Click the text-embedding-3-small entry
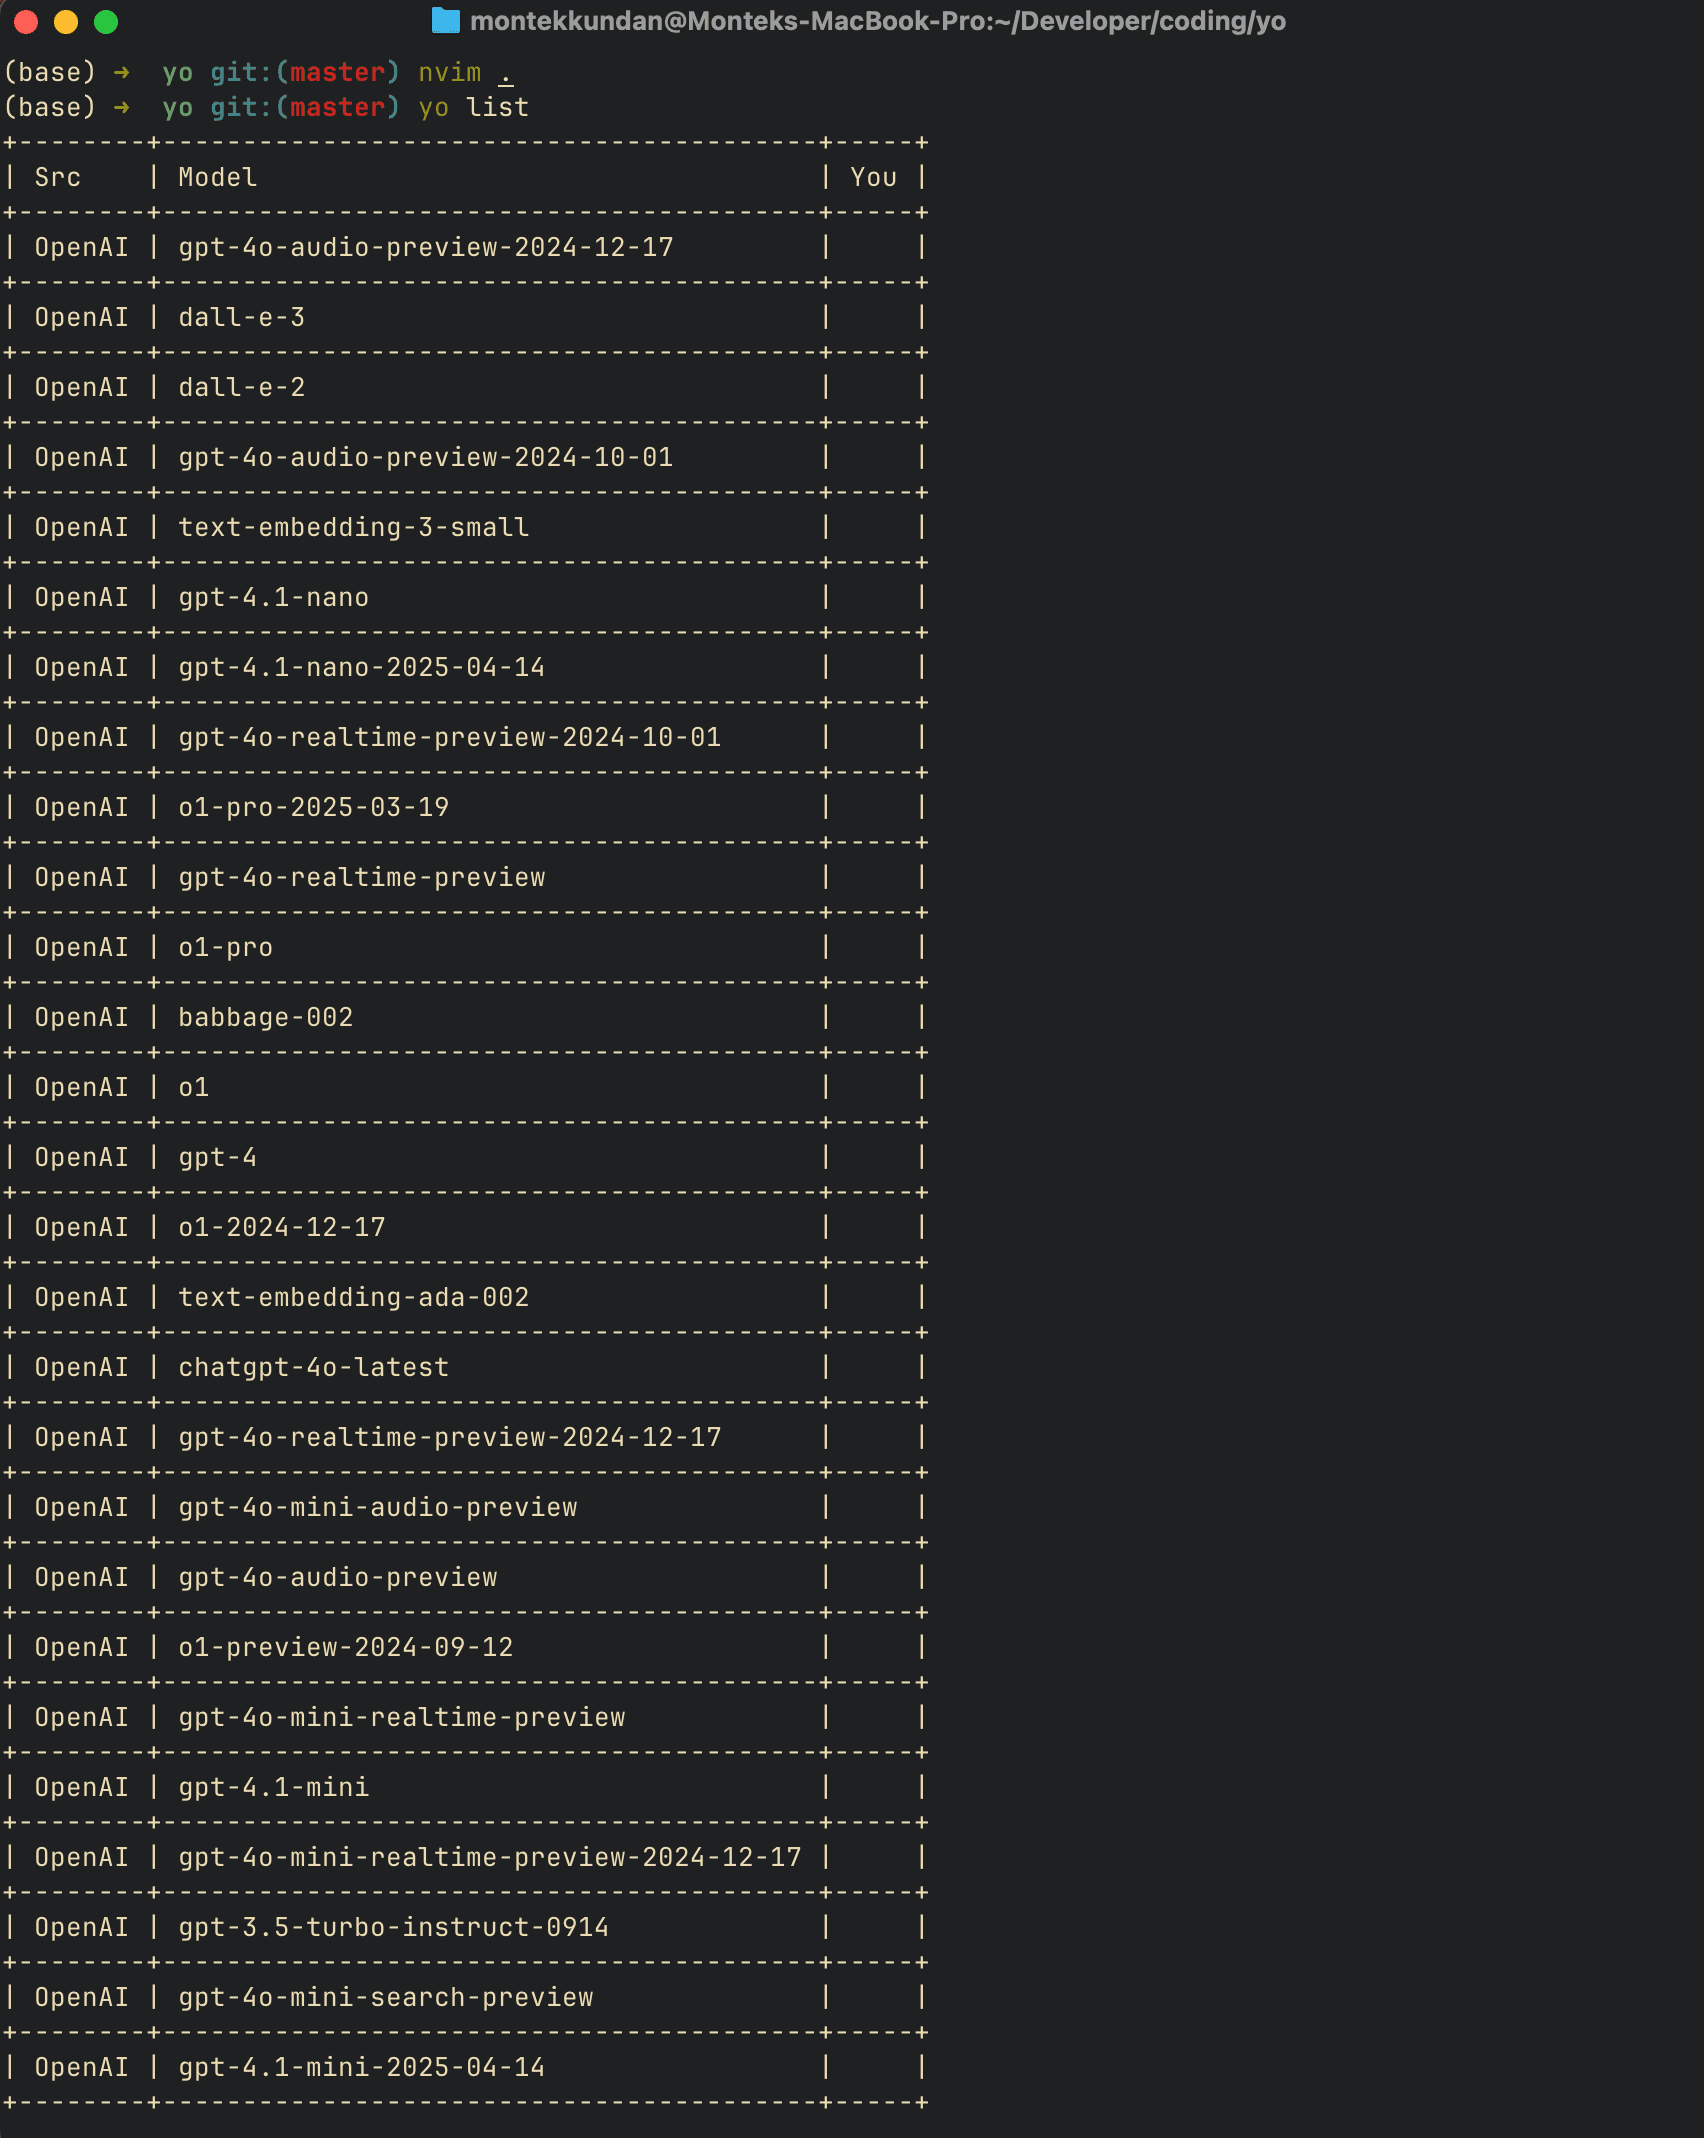The width and height of the screenshot is (1704, 2138). [353, 528]
